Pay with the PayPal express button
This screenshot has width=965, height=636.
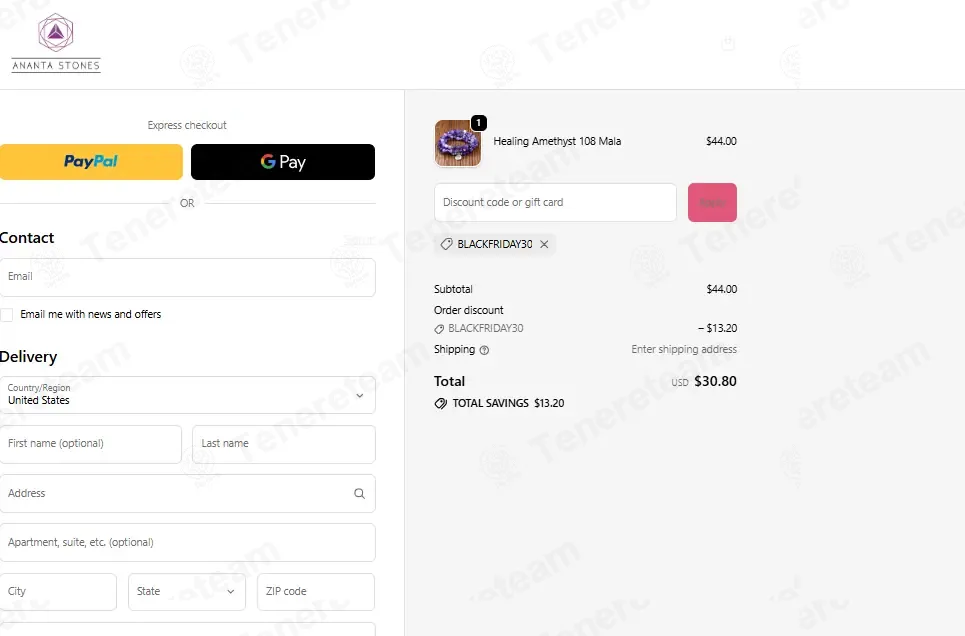tap(91, 162)
